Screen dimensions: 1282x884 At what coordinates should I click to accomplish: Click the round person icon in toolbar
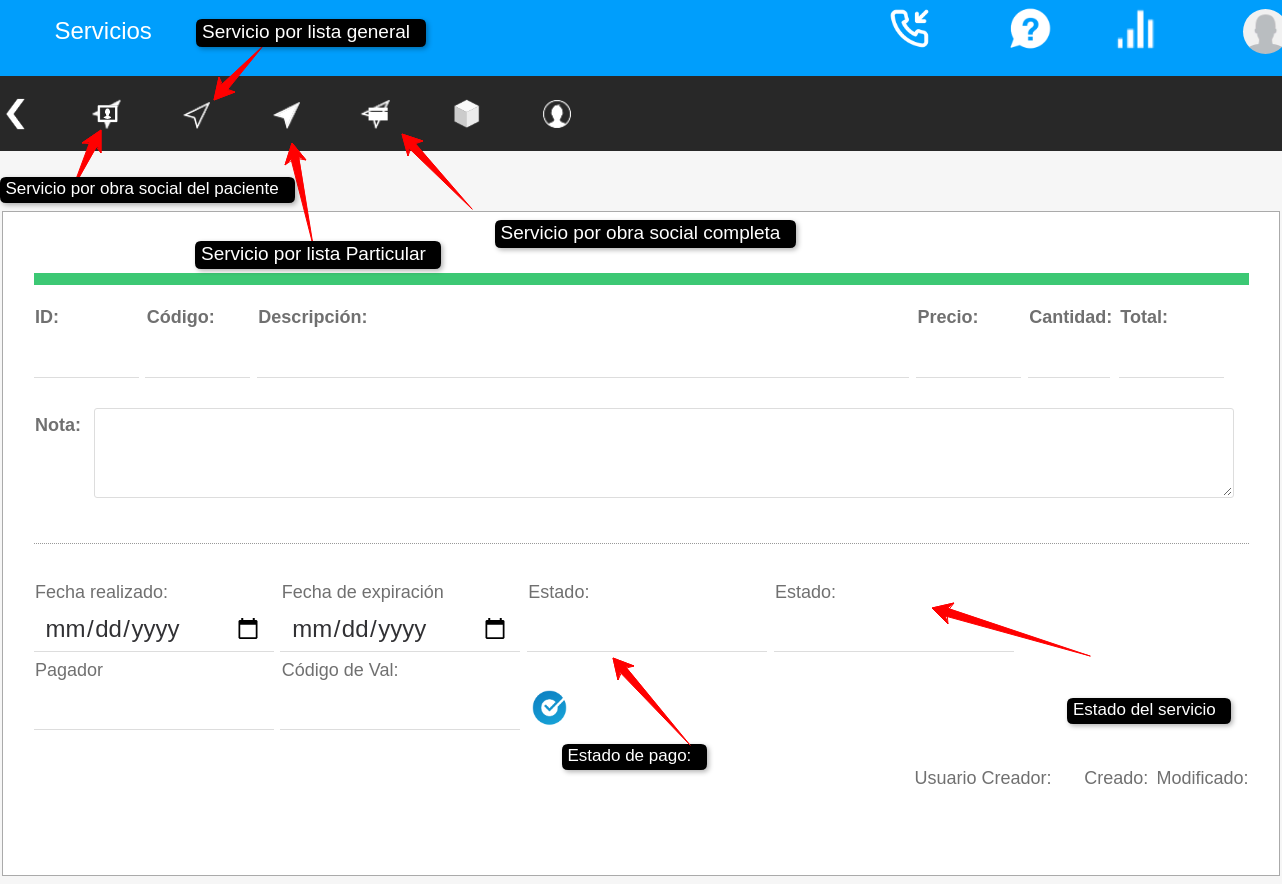[557, 114]
